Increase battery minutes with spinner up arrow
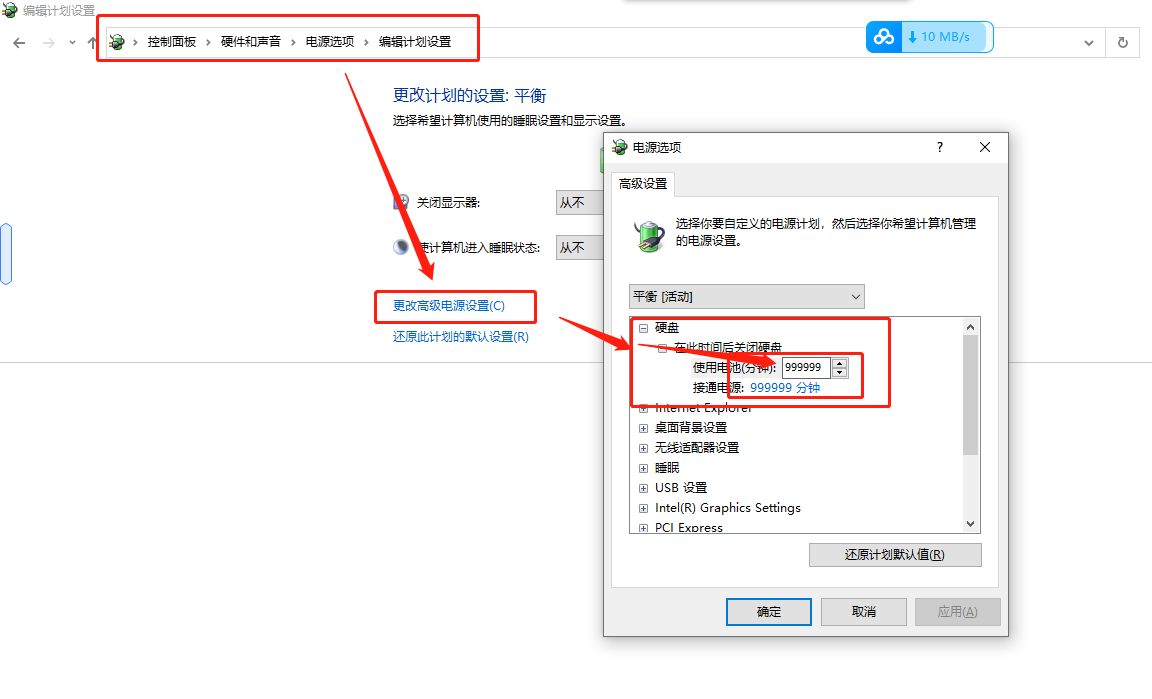 tap(840, 363)
